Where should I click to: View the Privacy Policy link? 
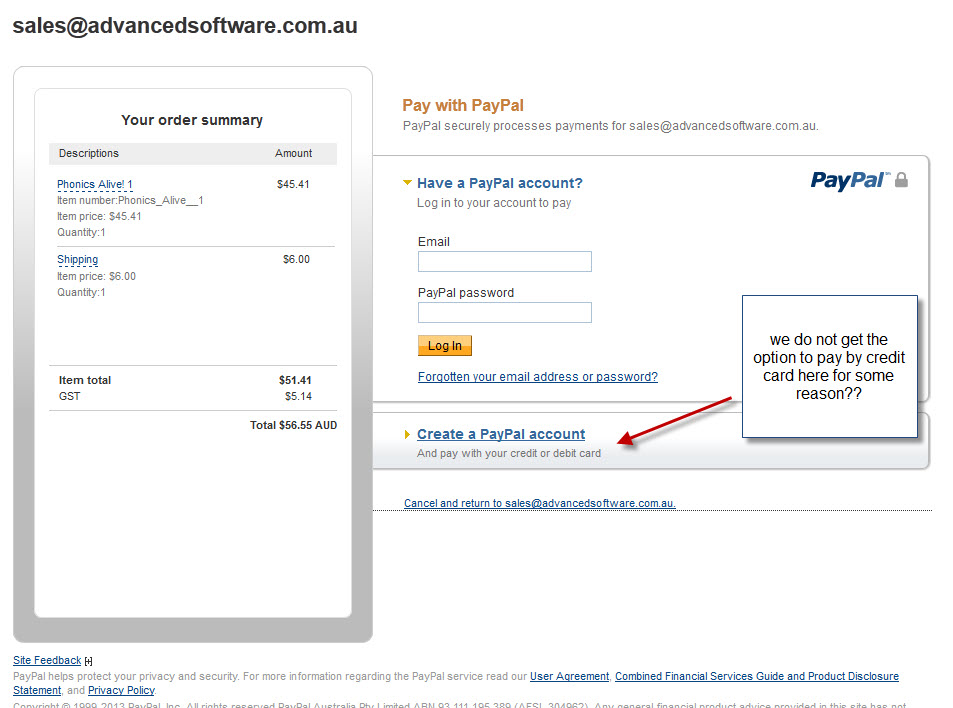tap(121, 691)
